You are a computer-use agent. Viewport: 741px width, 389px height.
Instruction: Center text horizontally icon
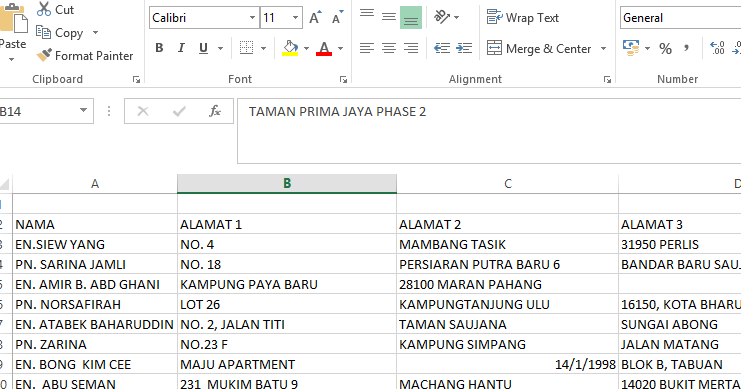[x=389, y=48]
